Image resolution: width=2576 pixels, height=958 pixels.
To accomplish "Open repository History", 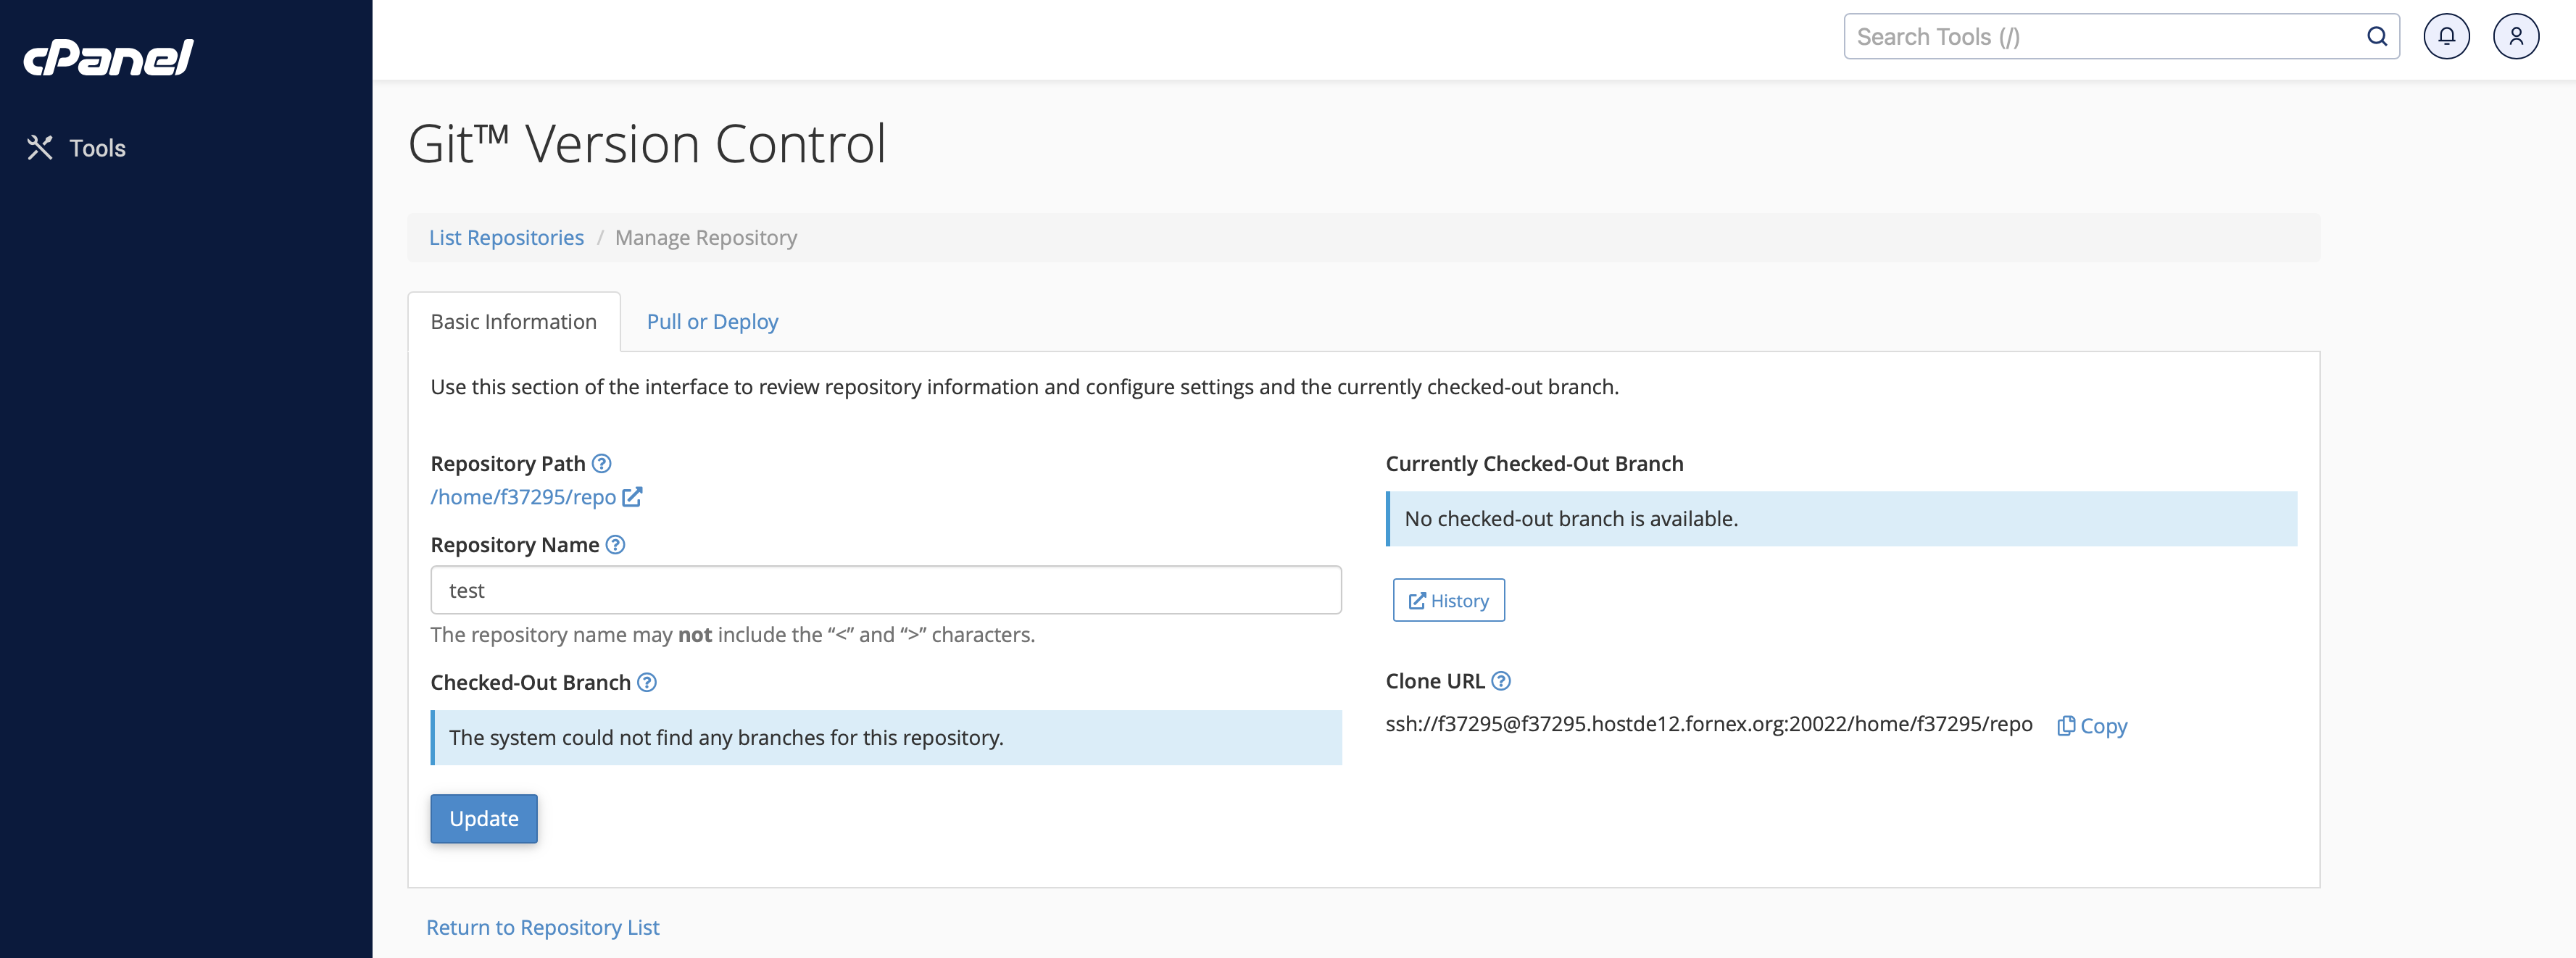I will tap(1448, 601).
